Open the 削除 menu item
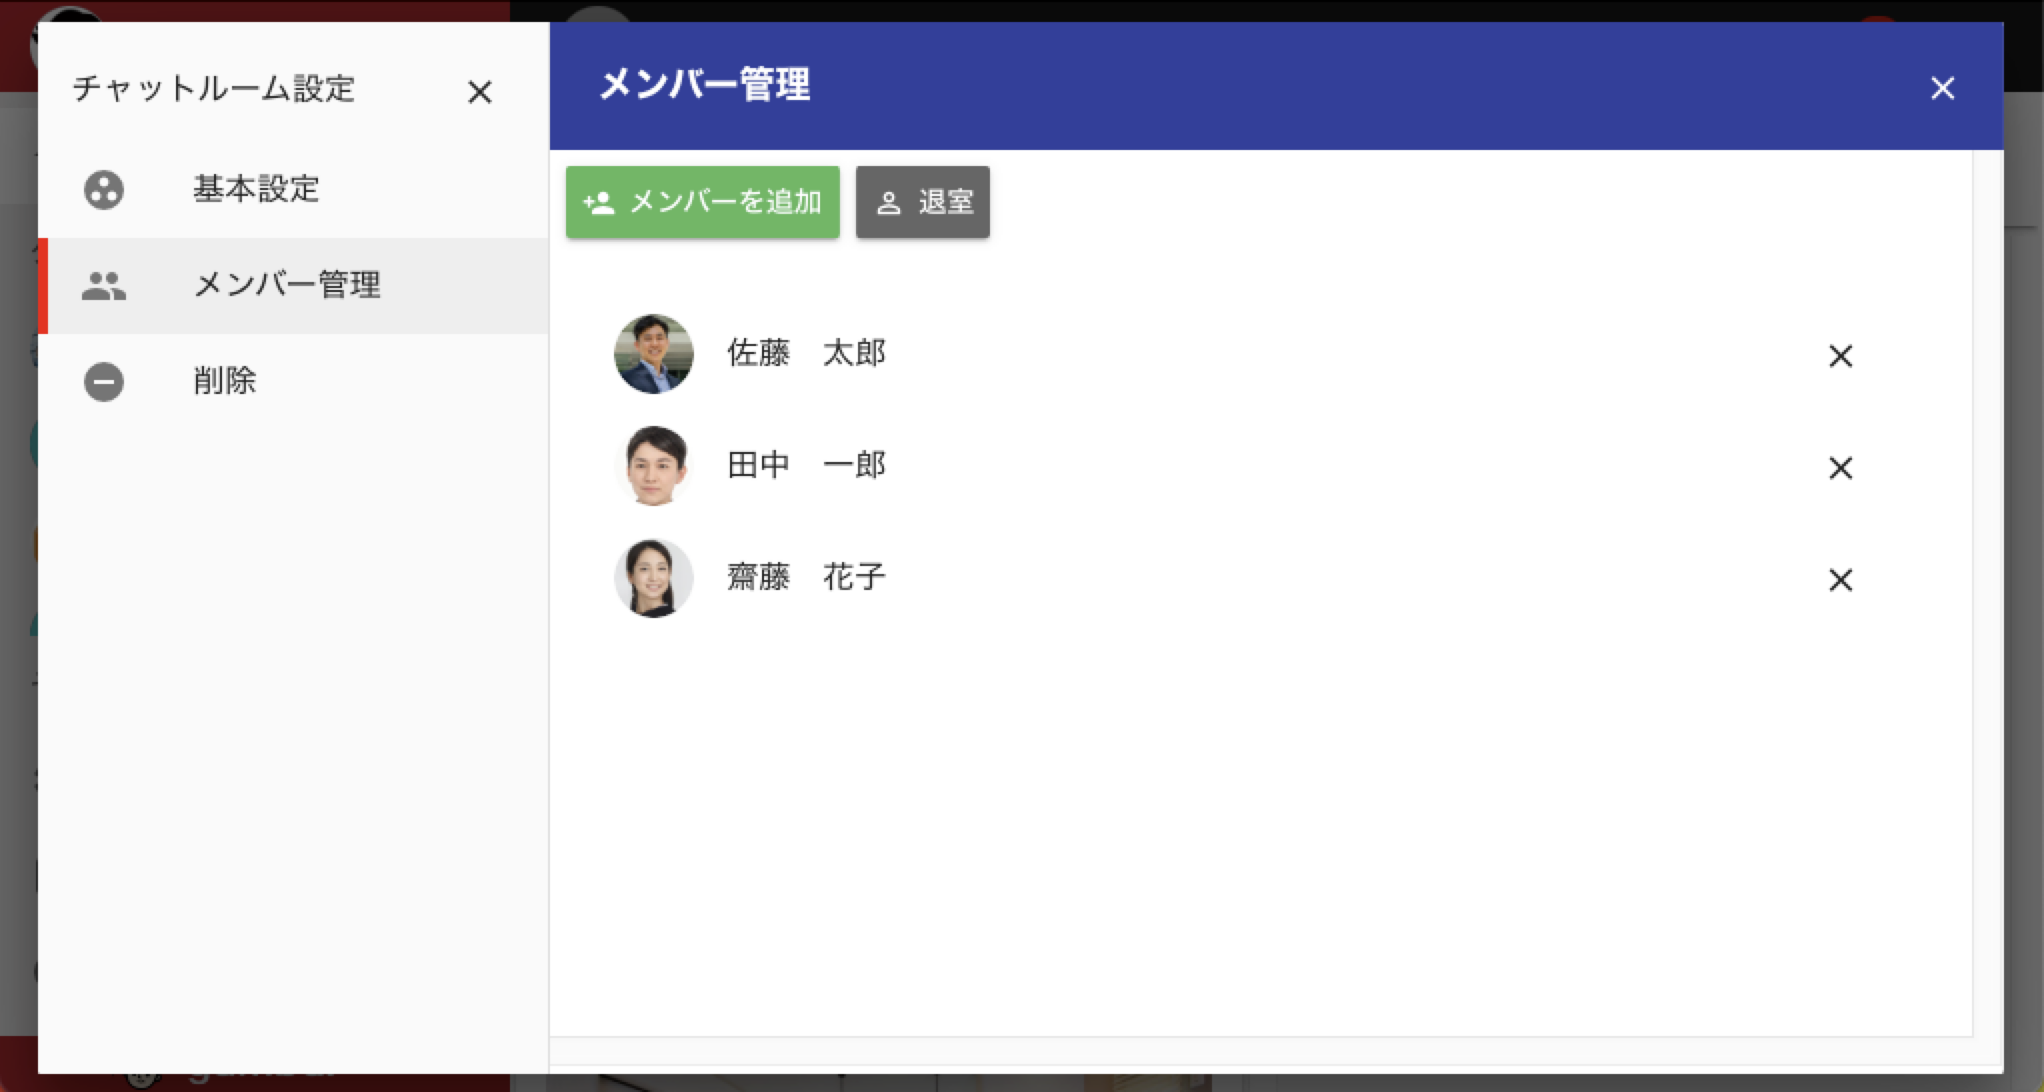Viewport: 2044px width, 1092px height. [293, 382]
